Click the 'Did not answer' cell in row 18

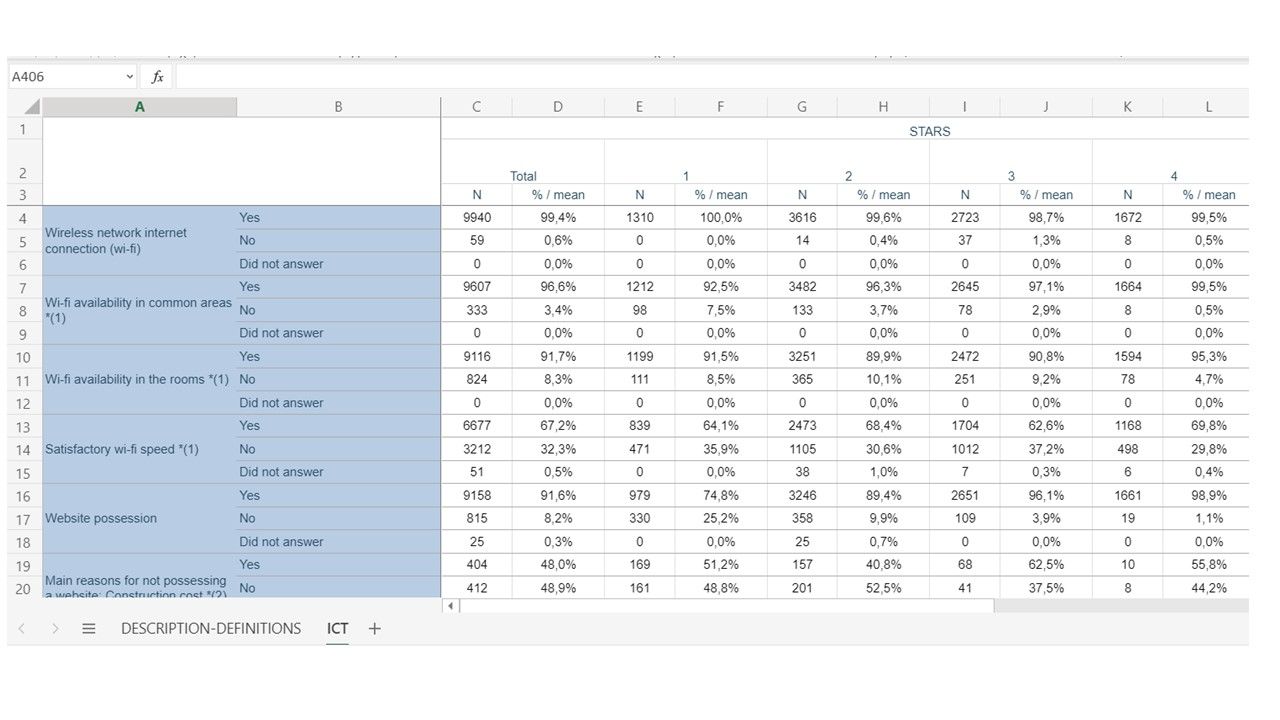coord(338,542)
